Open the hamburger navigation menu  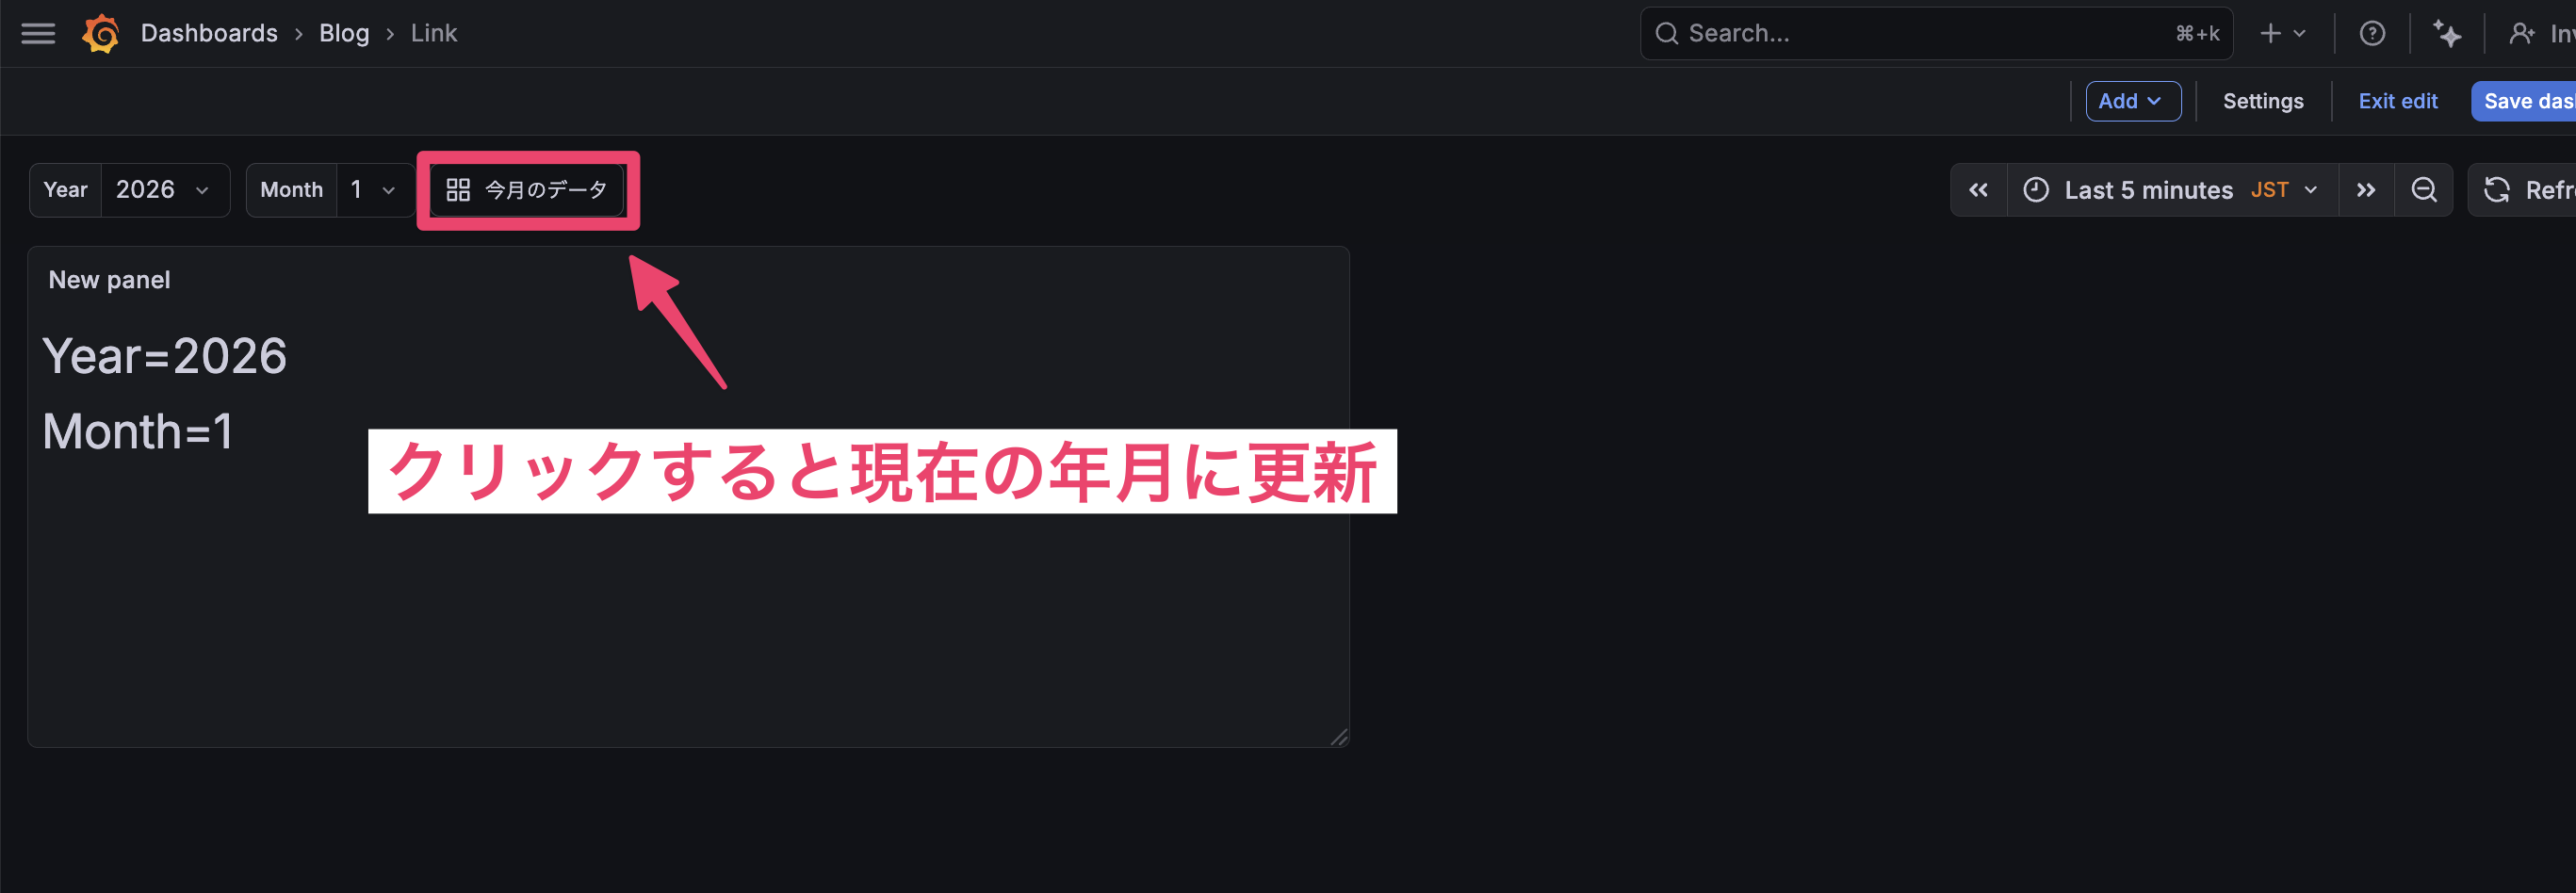(38, 34)
